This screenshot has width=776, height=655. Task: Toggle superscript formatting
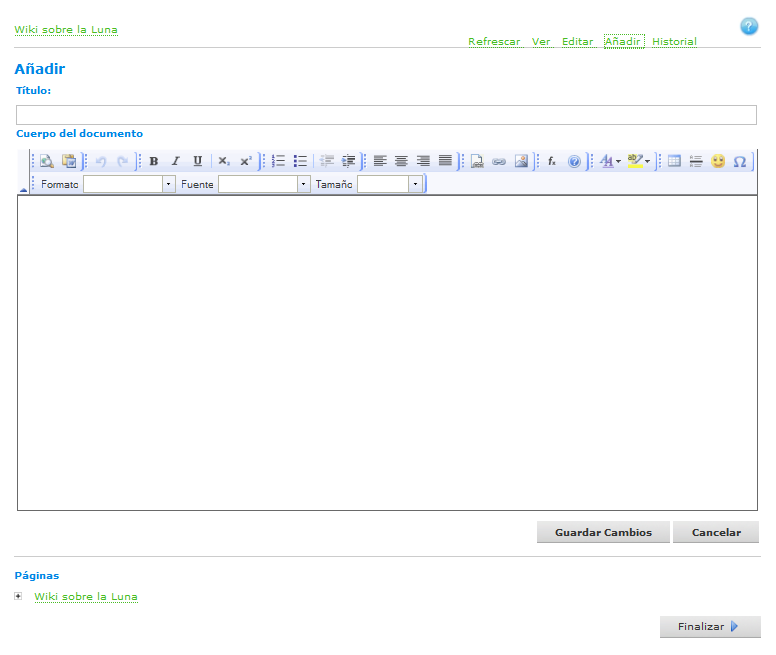[245, 161]
